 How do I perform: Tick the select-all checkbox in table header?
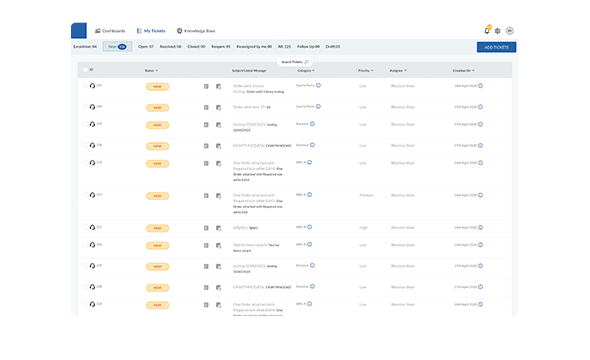point(85,70)
